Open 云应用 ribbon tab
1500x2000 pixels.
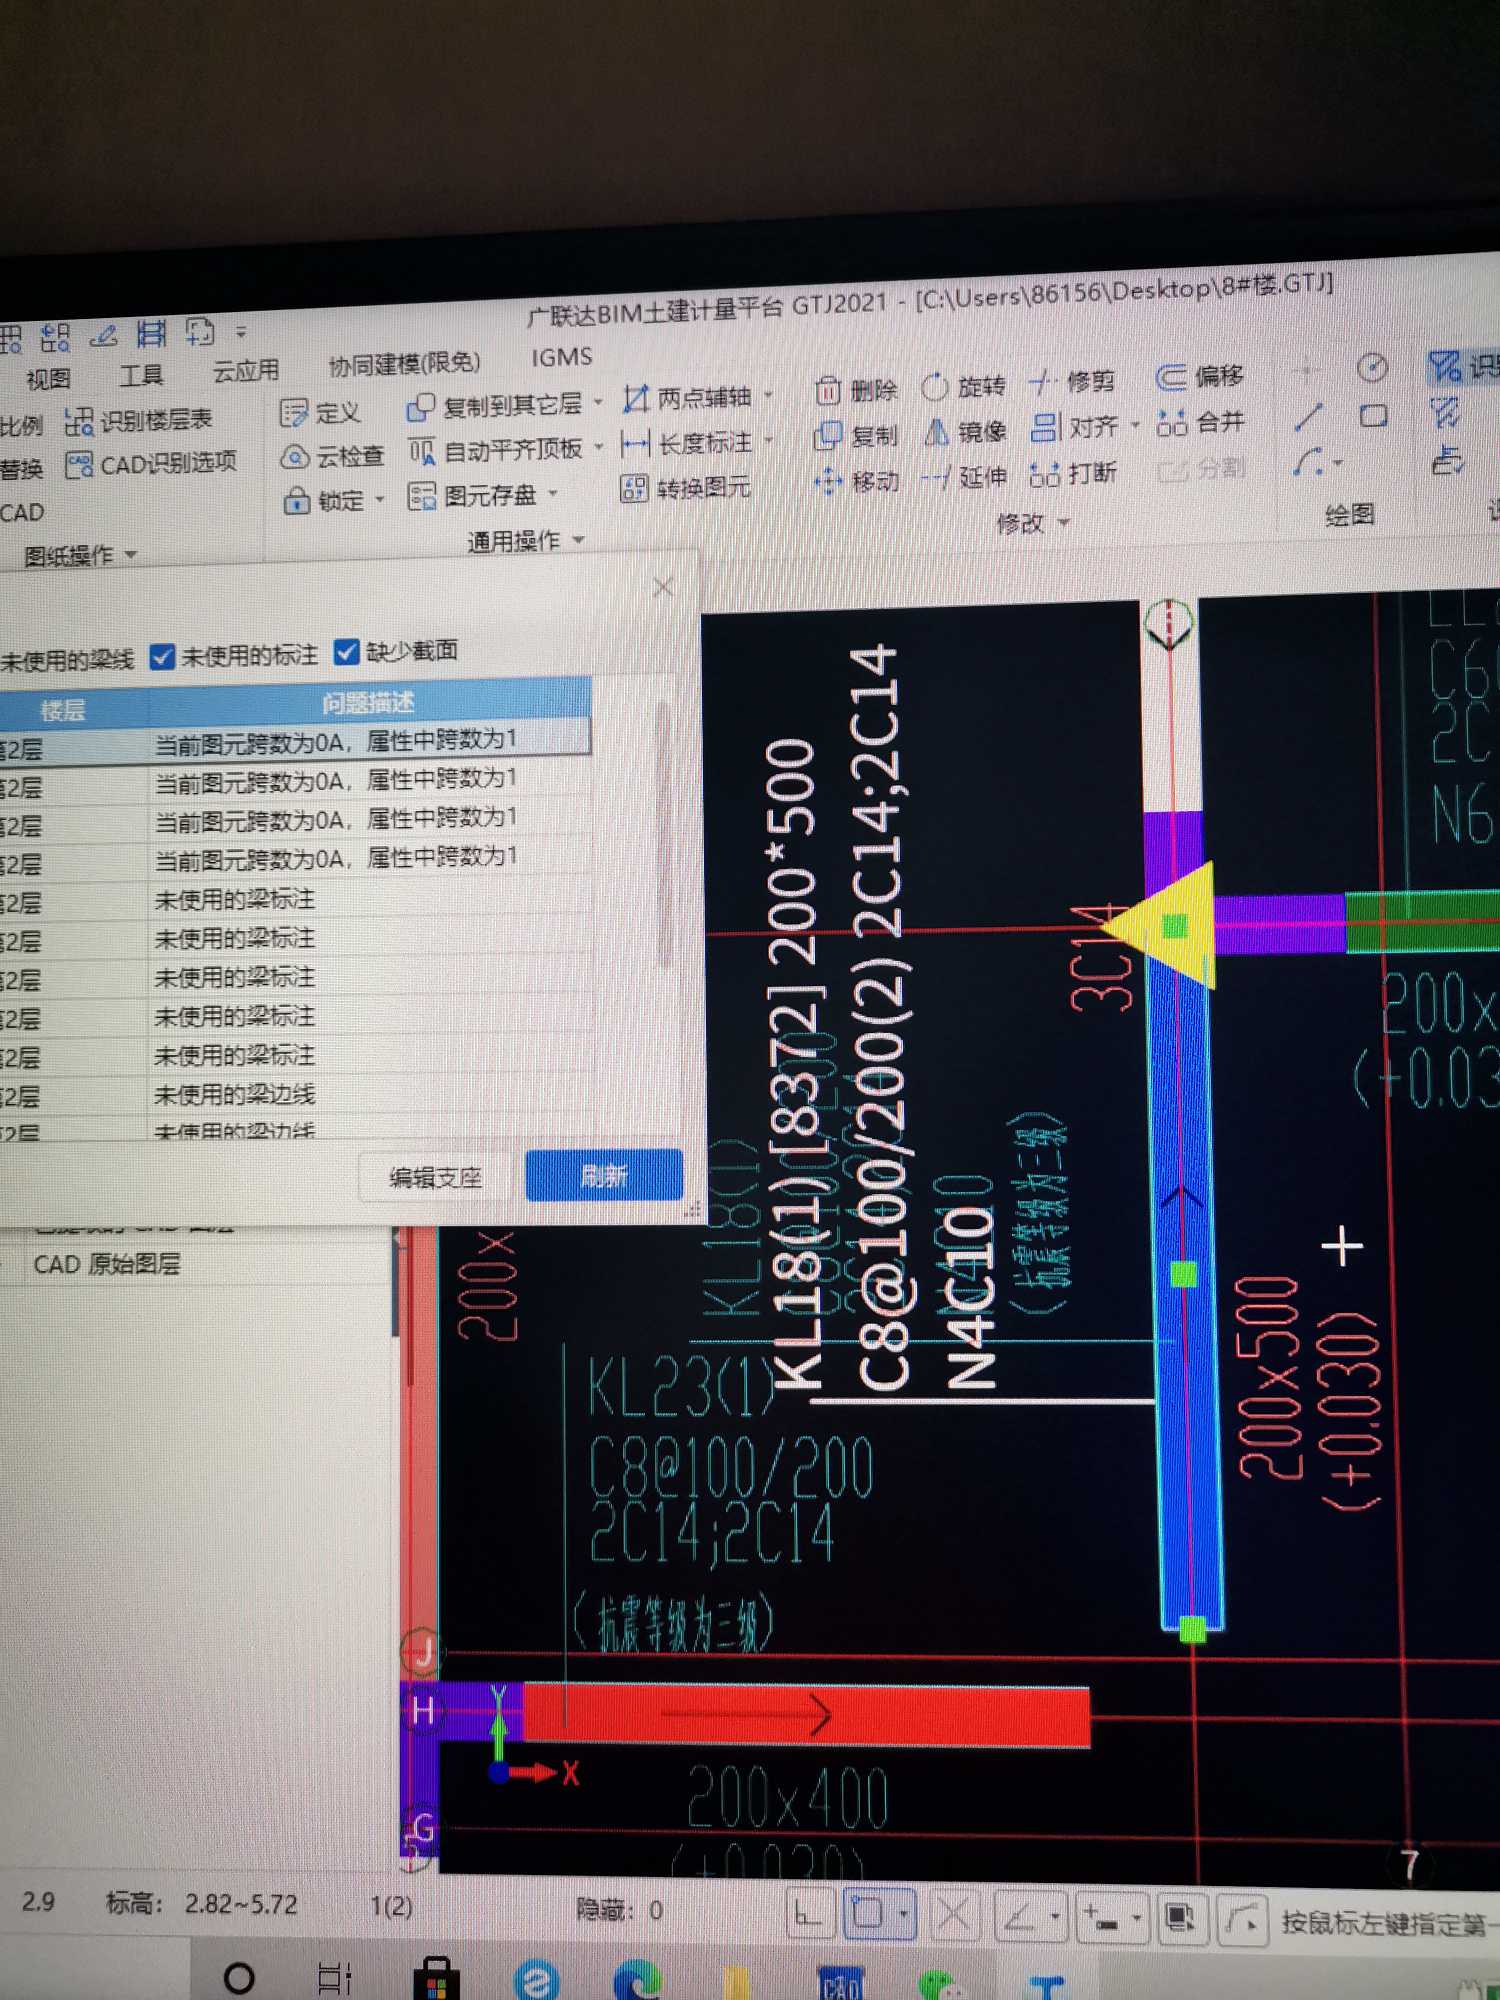245,371
